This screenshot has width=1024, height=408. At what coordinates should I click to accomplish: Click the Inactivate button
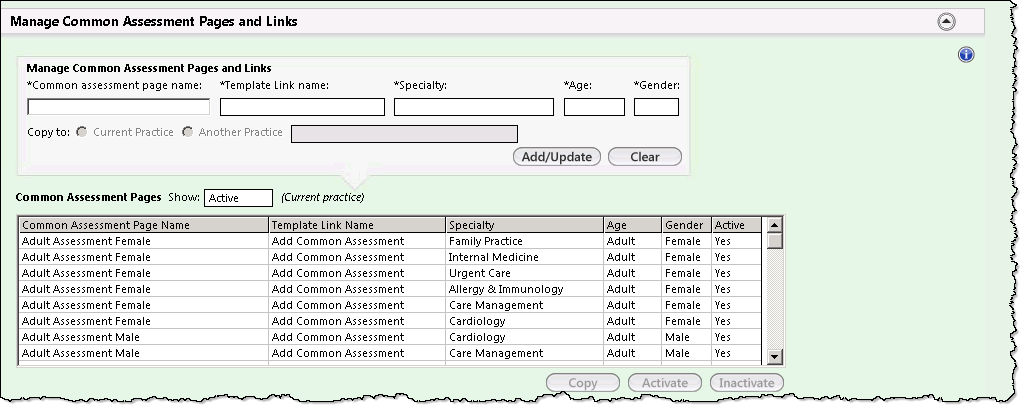(746, 383)
